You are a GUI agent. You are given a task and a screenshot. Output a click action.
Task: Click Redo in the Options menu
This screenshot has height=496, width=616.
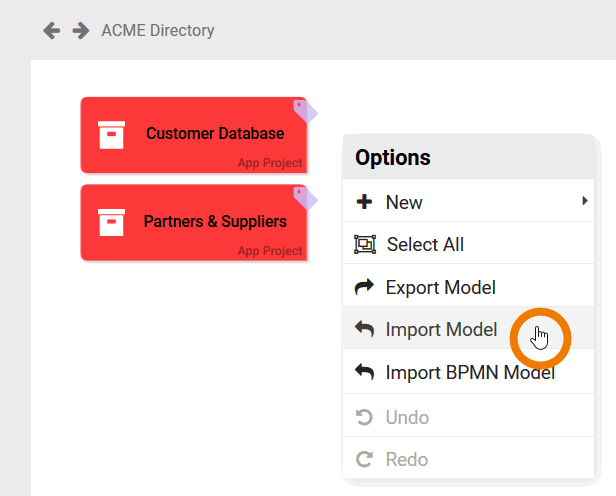406,460
